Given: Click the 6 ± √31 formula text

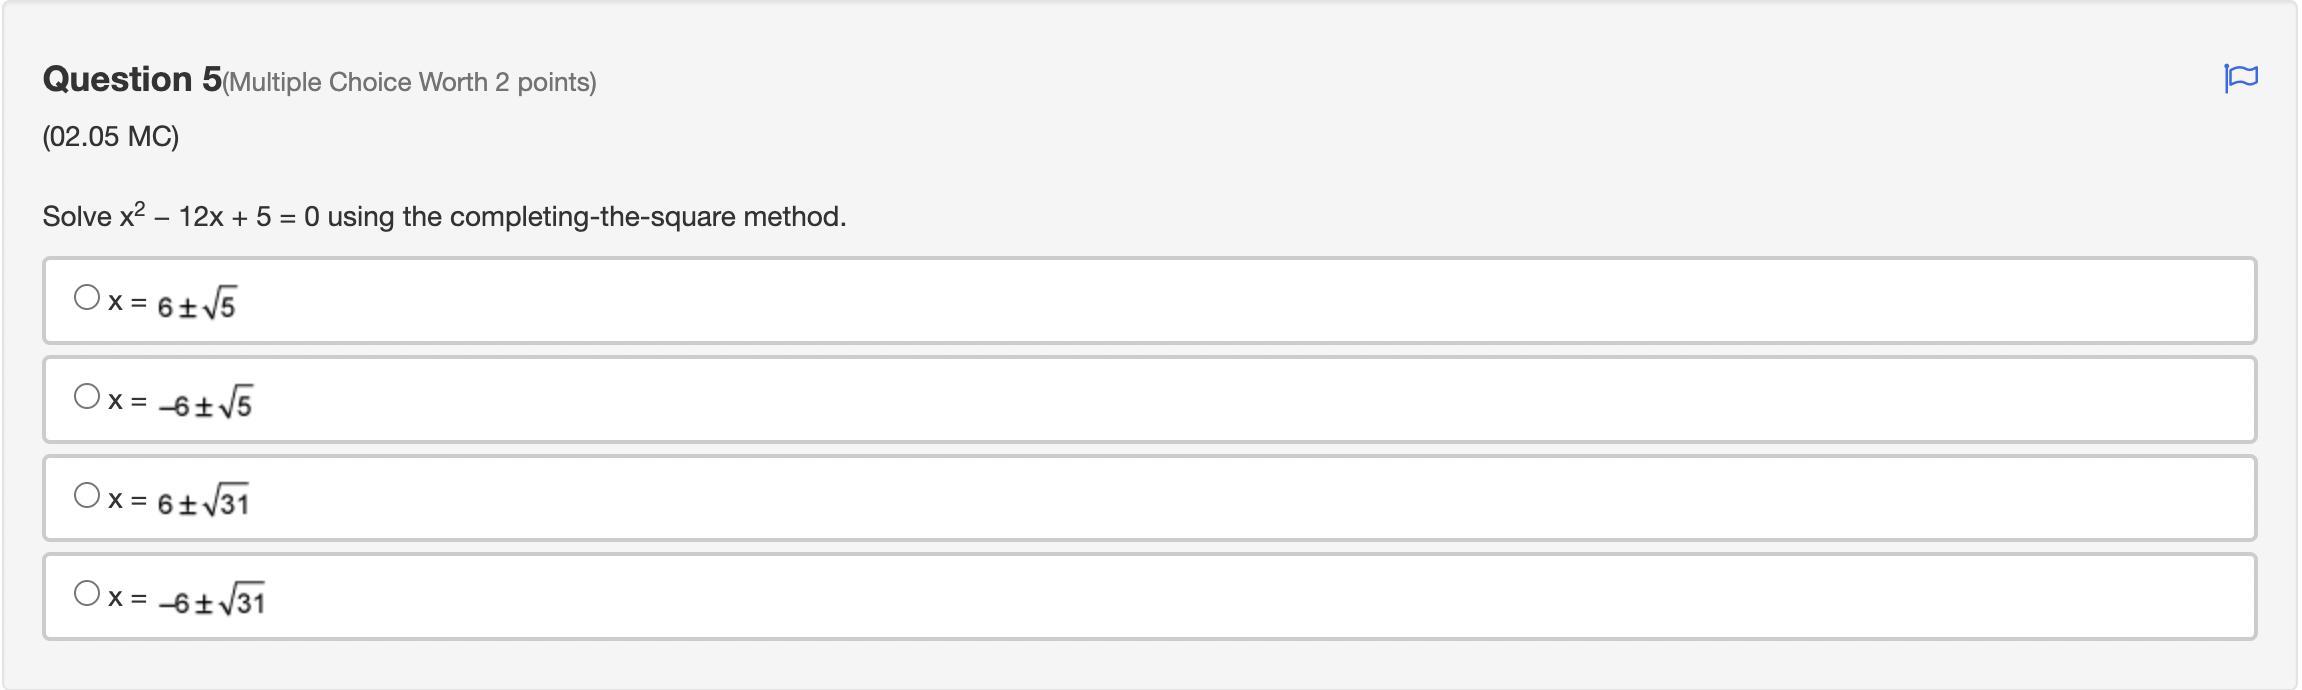Looking at the screenshot, I should click(x=203, y=502).
